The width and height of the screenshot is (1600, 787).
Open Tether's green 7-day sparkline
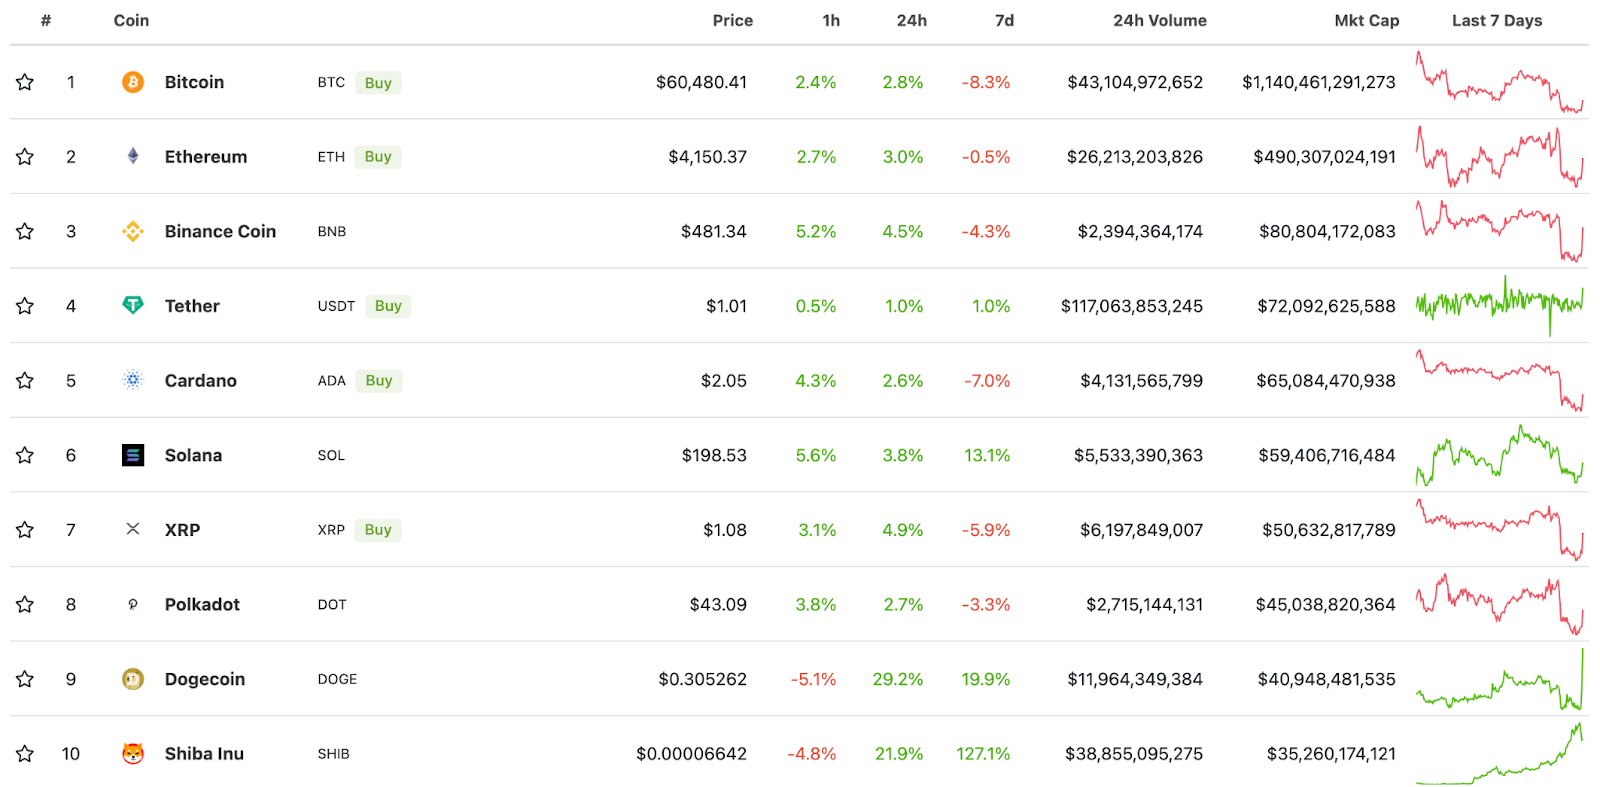1499,305
